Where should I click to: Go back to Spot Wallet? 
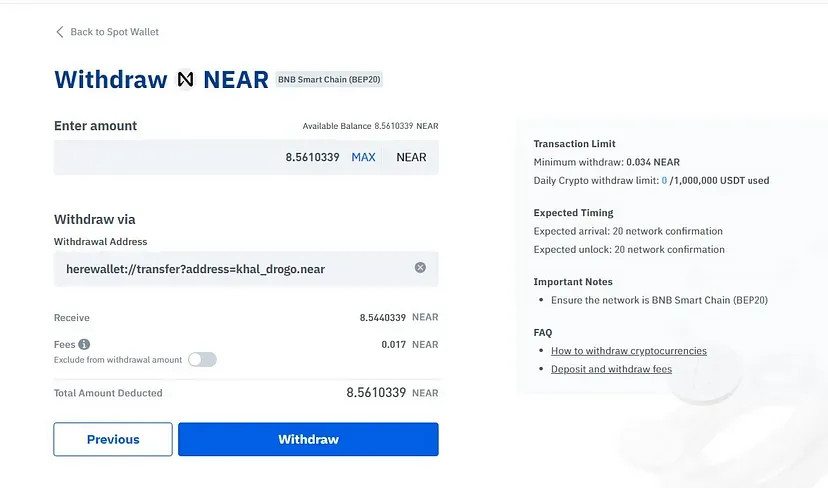107,32
